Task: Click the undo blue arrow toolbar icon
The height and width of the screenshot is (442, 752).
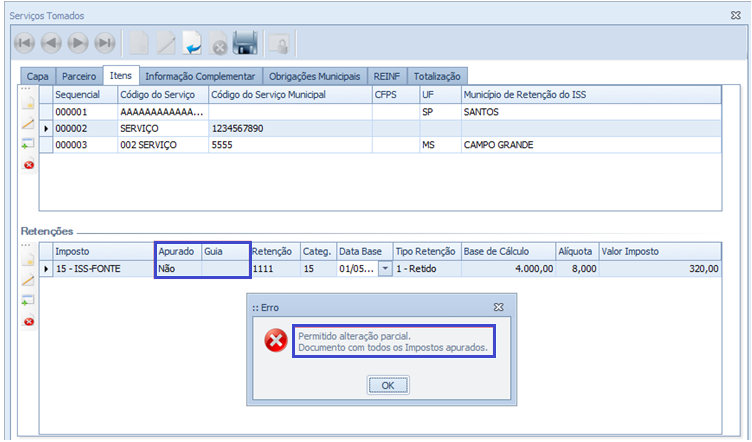Action: click(192, 43)
